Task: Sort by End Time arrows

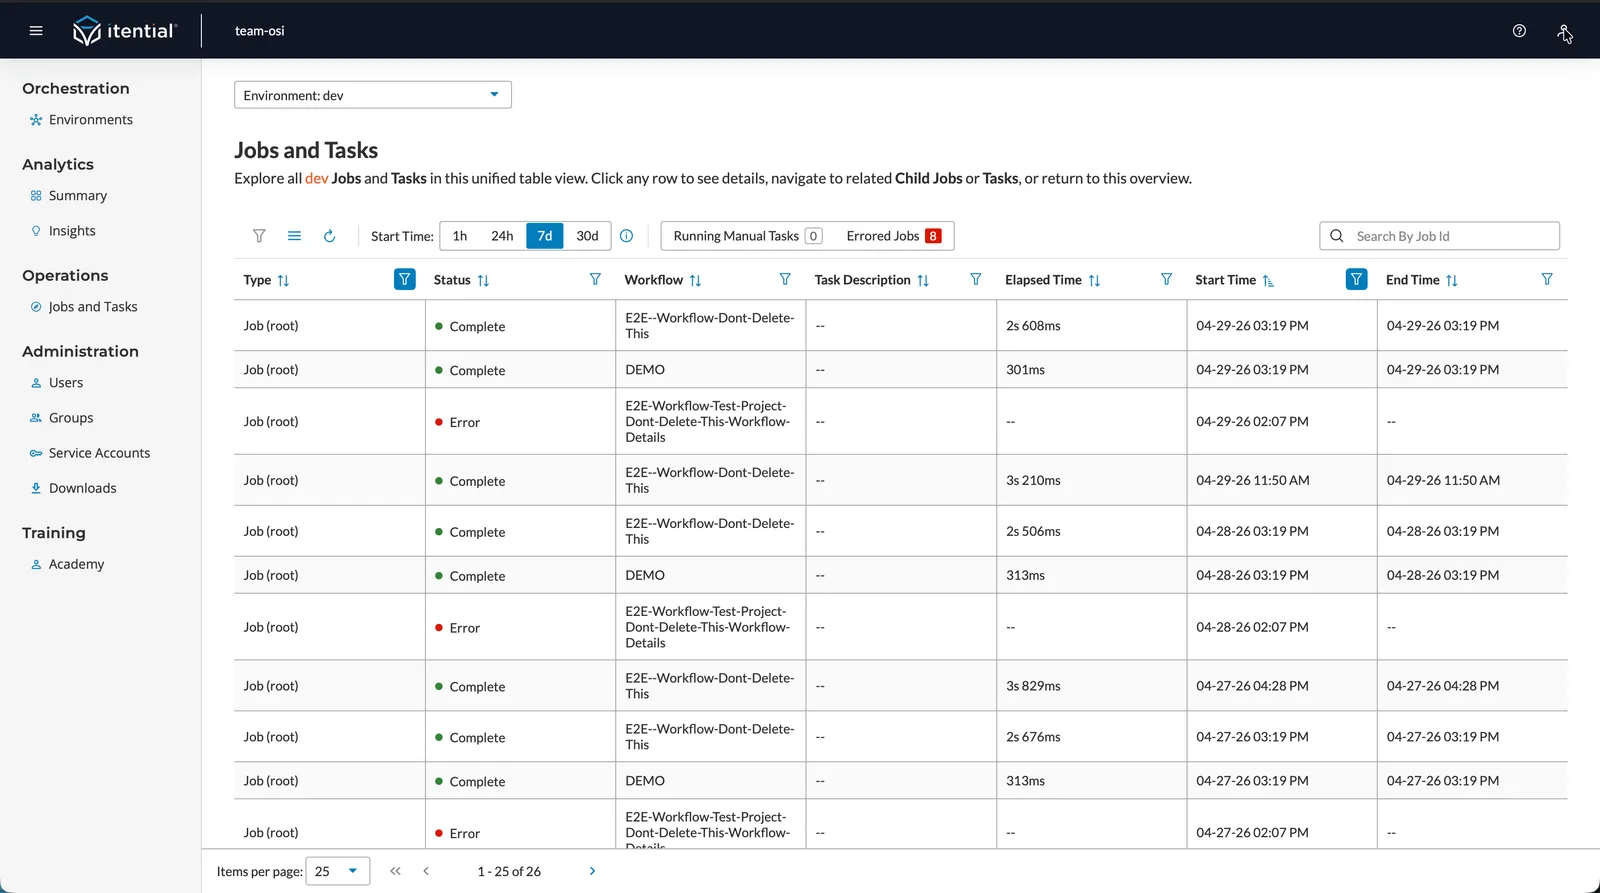Action: (x=1452, y=280)
